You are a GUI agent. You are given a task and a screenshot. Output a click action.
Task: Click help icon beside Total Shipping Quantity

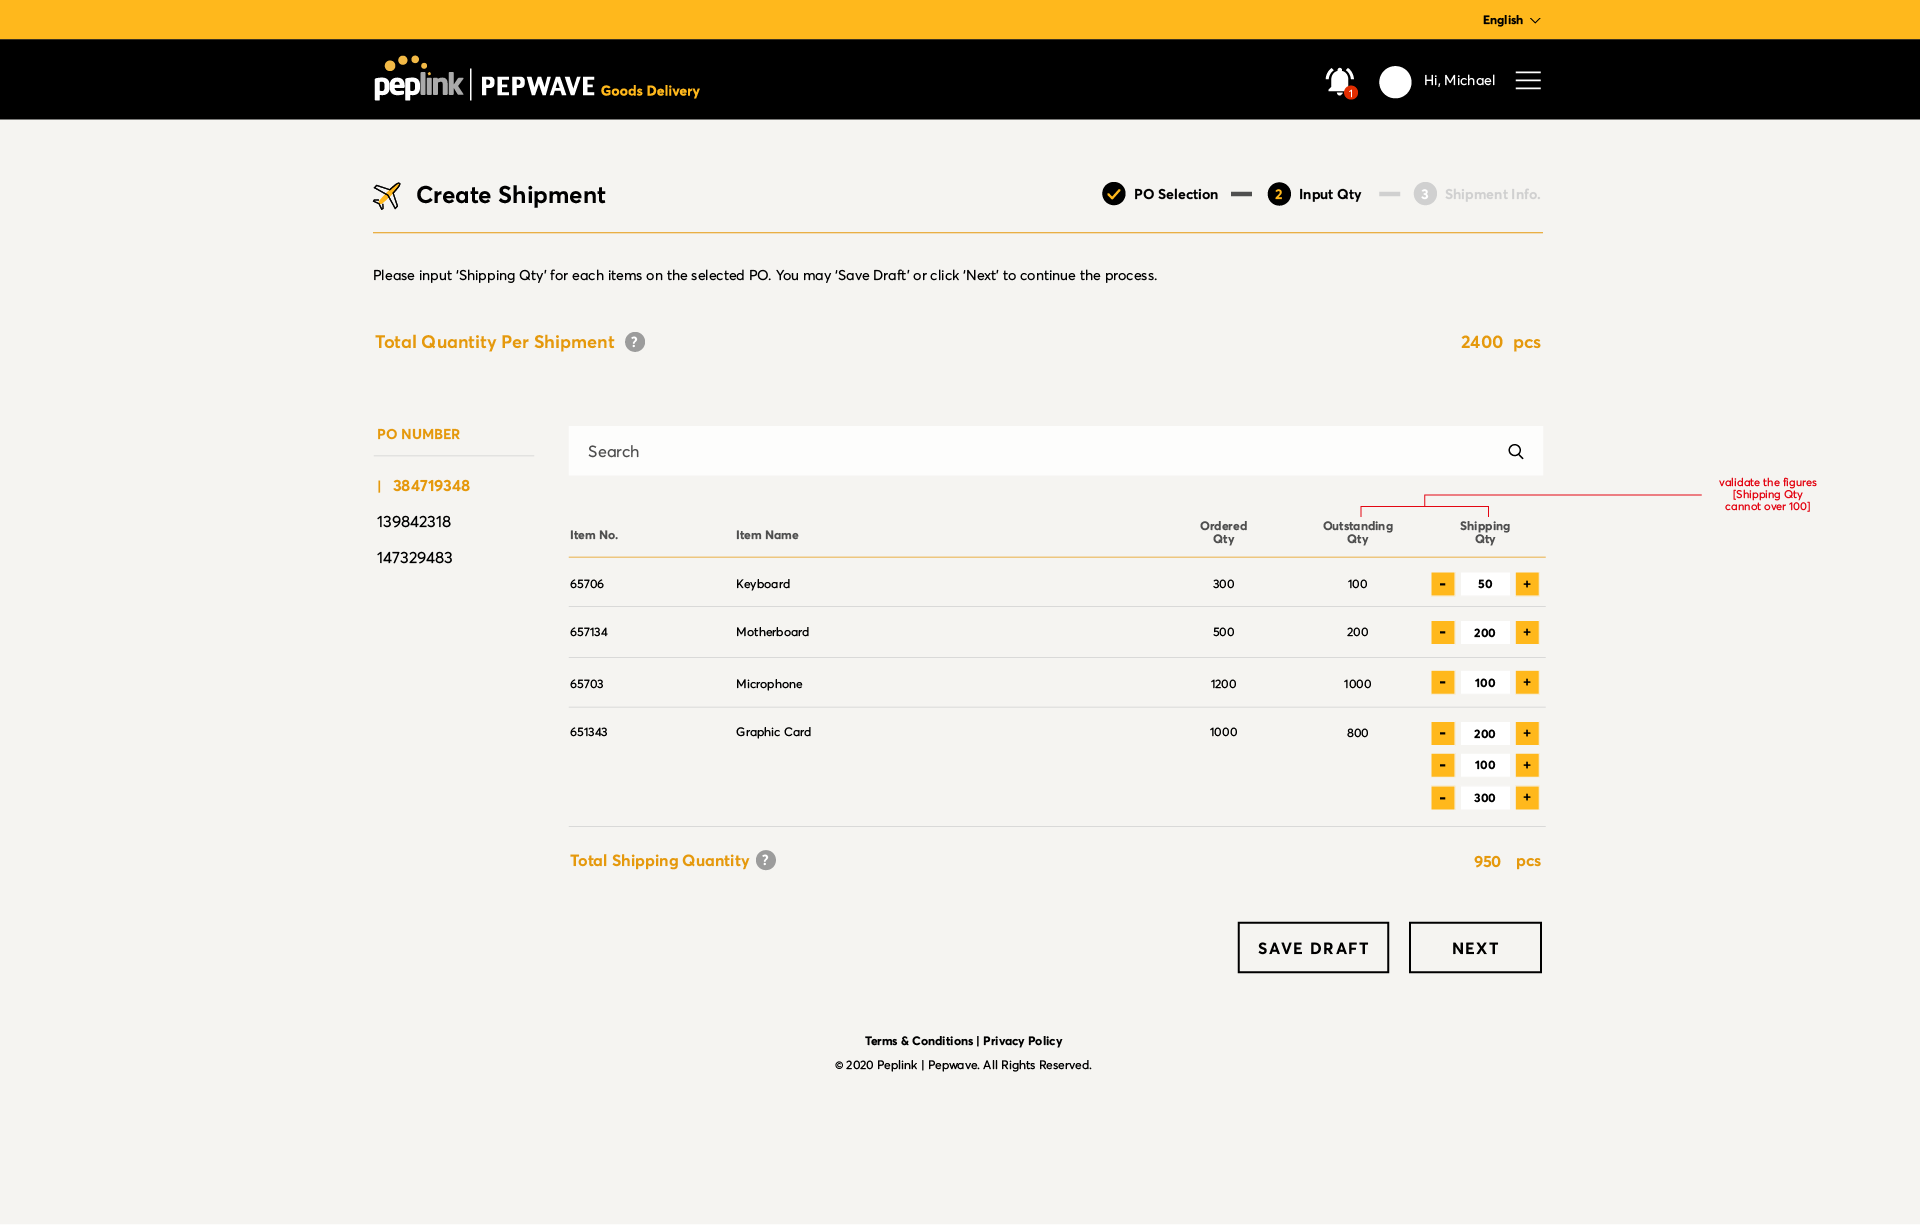(766, 860)
